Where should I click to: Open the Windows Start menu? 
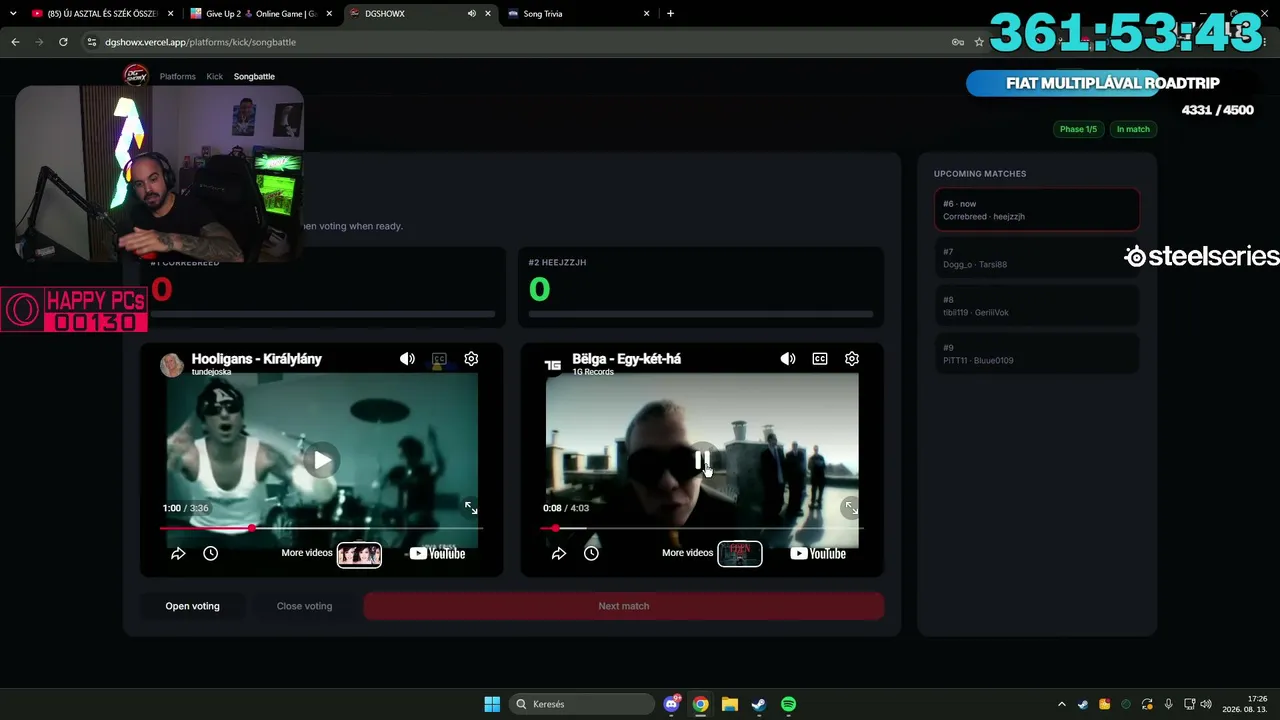point(492,704)
